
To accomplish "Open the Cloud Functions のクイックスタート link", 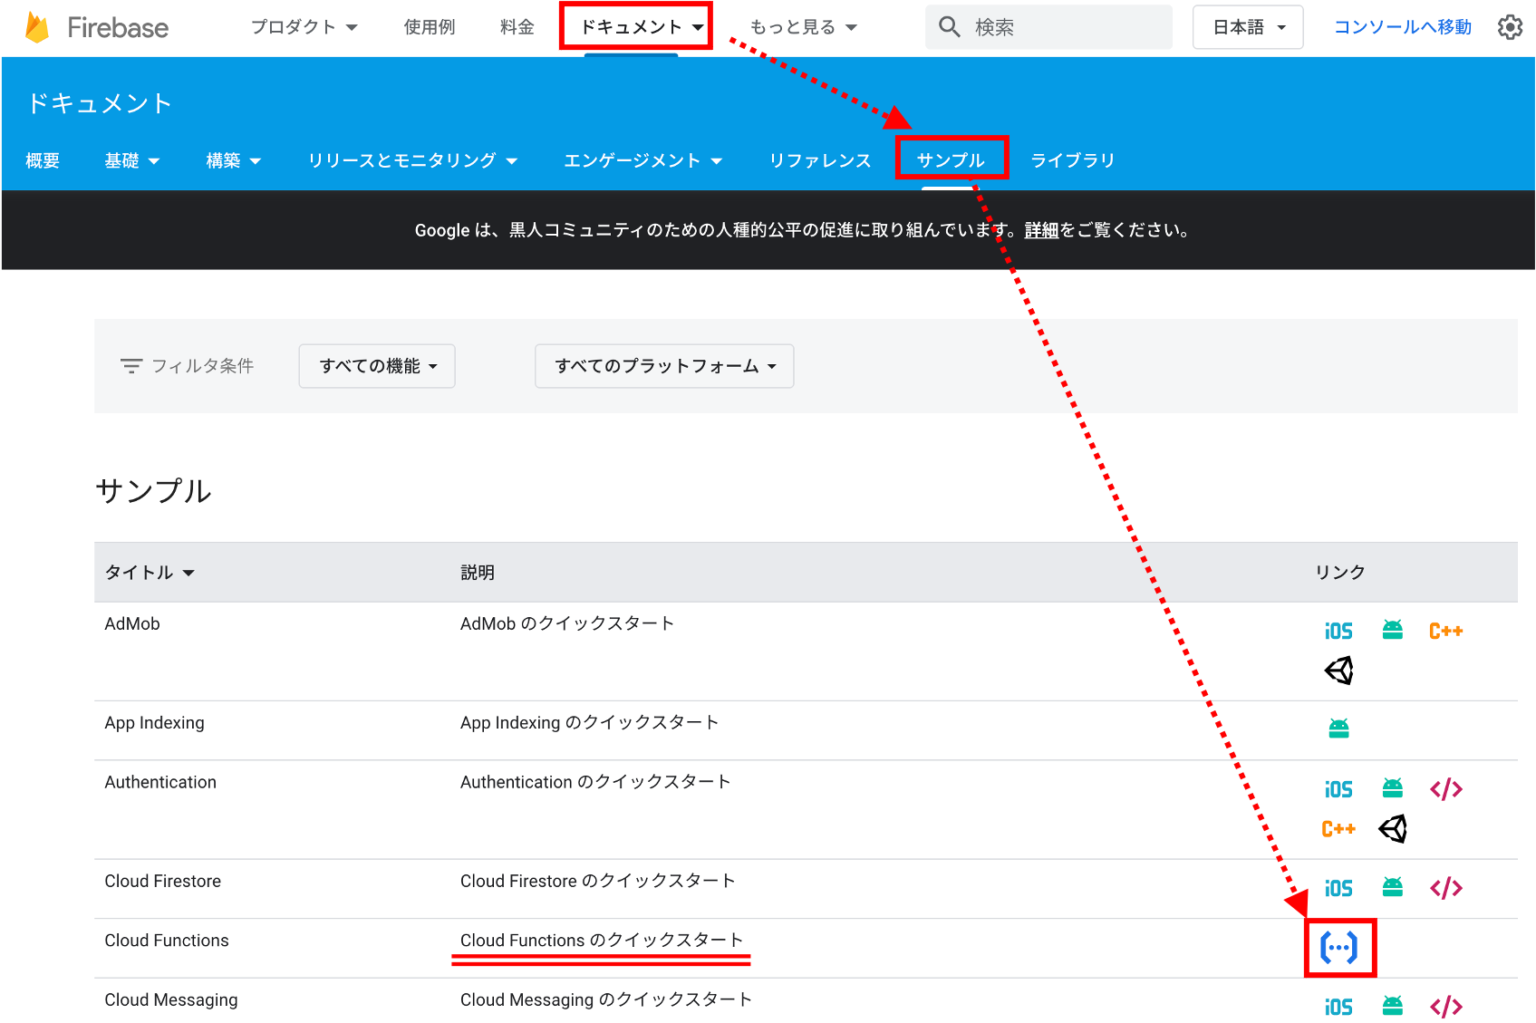I will (601, 940).
